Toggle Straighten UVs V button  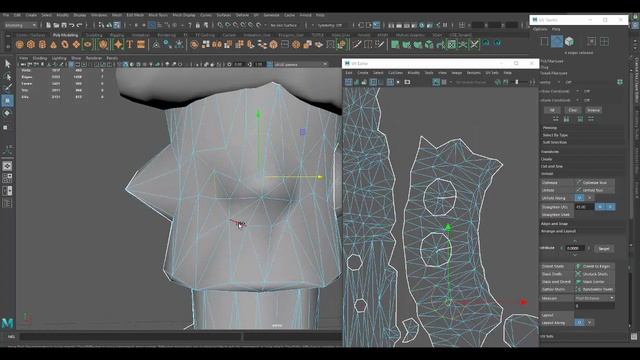610,207
